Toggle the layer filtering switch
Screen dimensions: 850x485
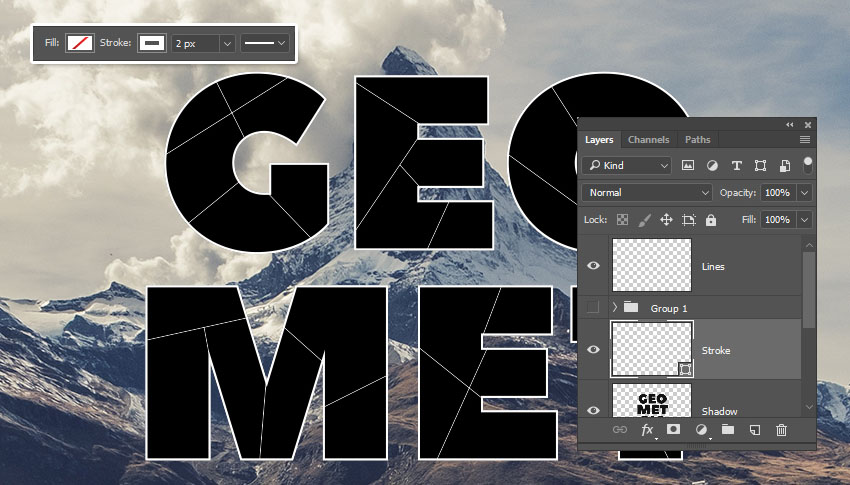click(x=808, y=165)
